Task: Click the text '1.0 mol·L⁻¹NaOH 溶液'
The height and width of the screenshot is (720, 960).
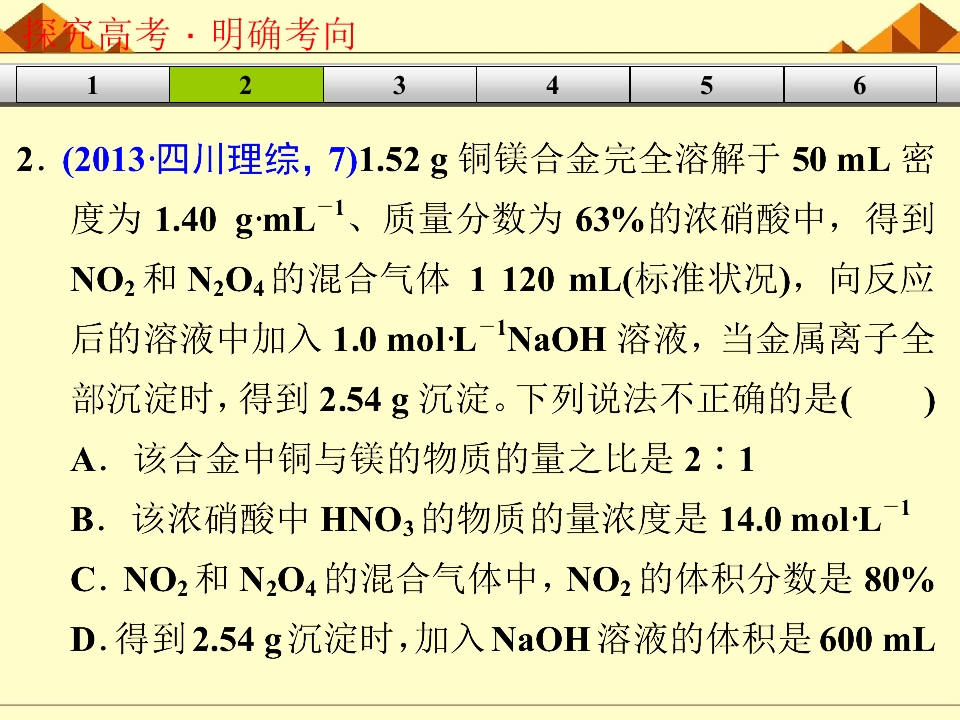Action: [x=510, y=339]
